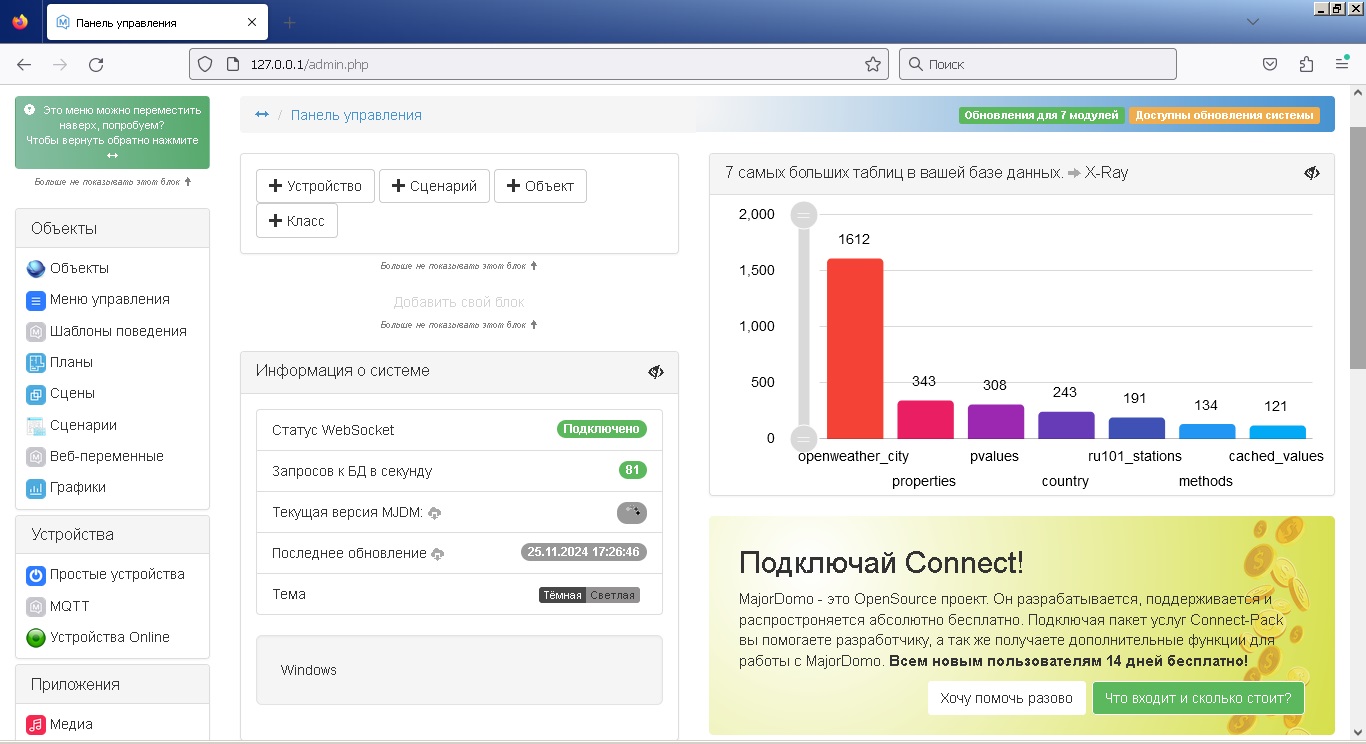Screen dimensions: 1366x744
Task: Click the red openweather_city bar
Action: tap(855, 348)
